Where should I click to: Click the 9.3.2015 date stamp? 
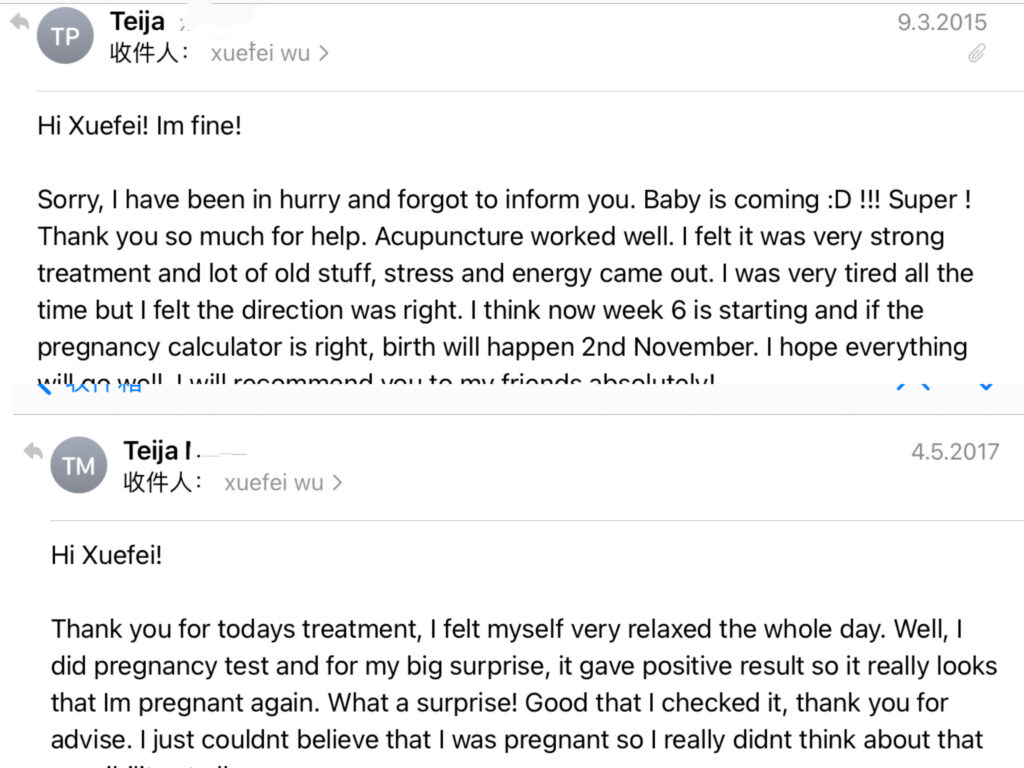[941, 22]
